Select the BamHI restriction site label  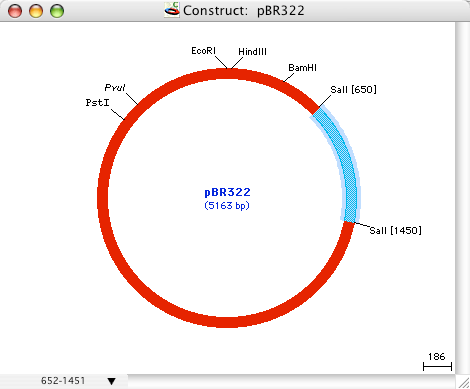[302, 68]
